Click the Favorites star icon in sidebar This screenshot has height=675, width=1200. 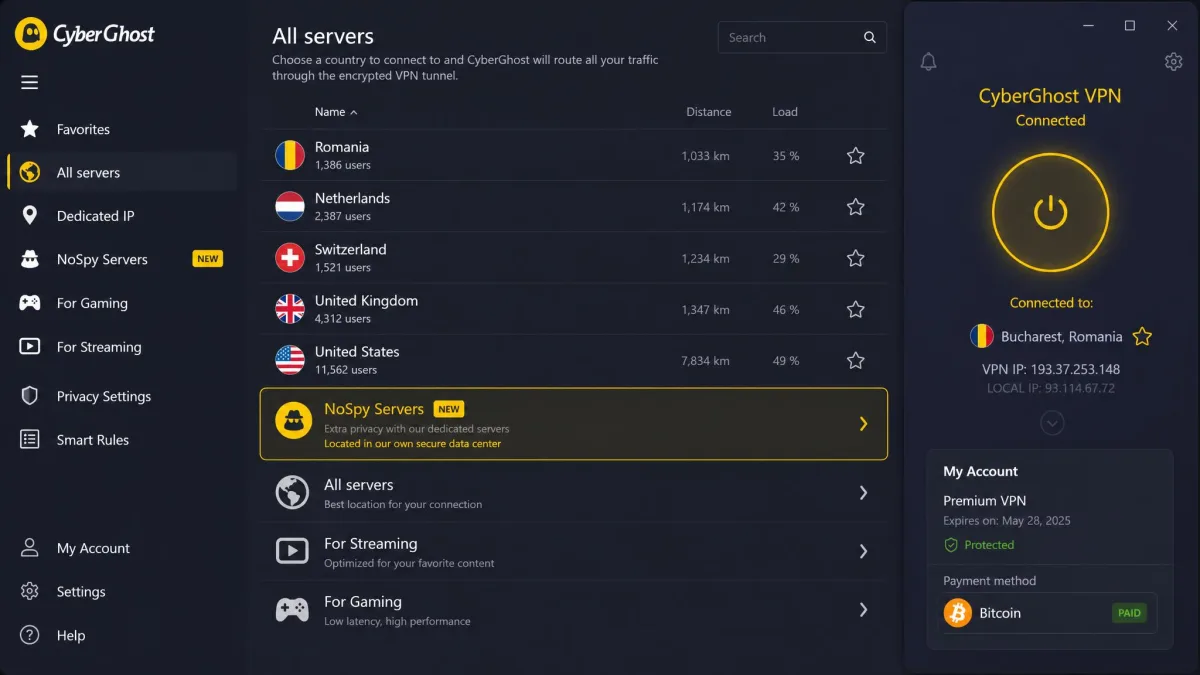(30, 129)
